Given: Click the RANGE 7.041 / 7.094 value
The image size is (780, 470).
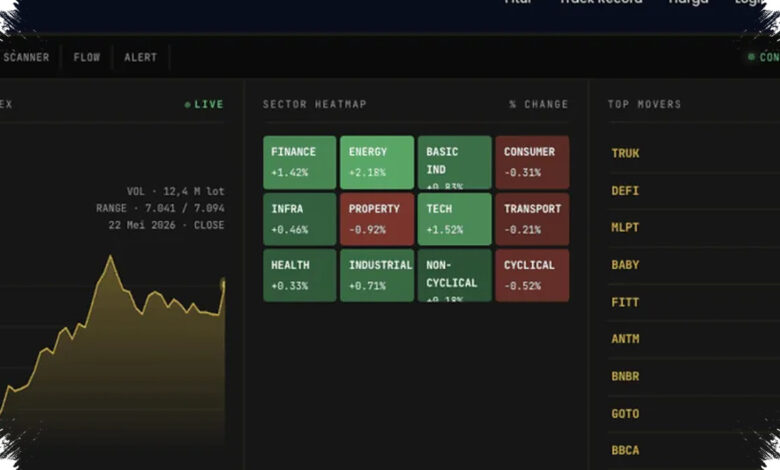Looking at the screenshot, I should point(160,208).
